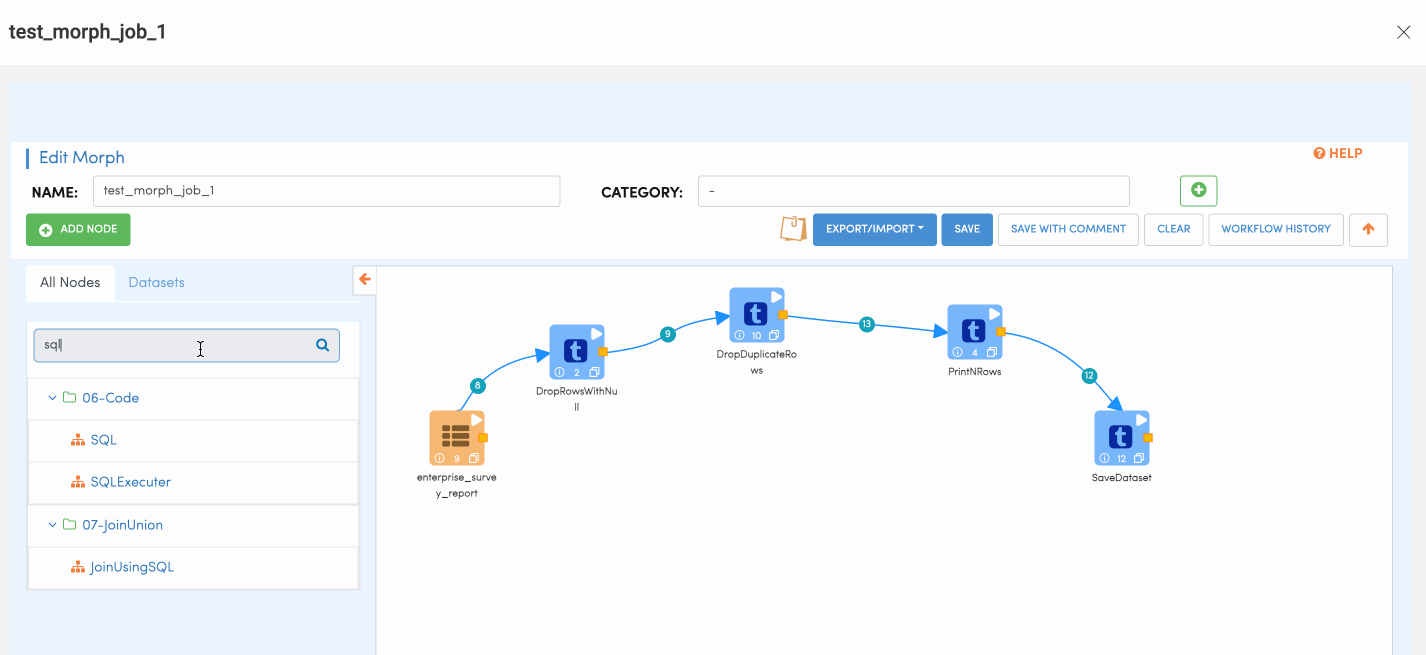1426x655 pixels.
Task: Click the orange sticky notes icon
Action: pos(793,229)
